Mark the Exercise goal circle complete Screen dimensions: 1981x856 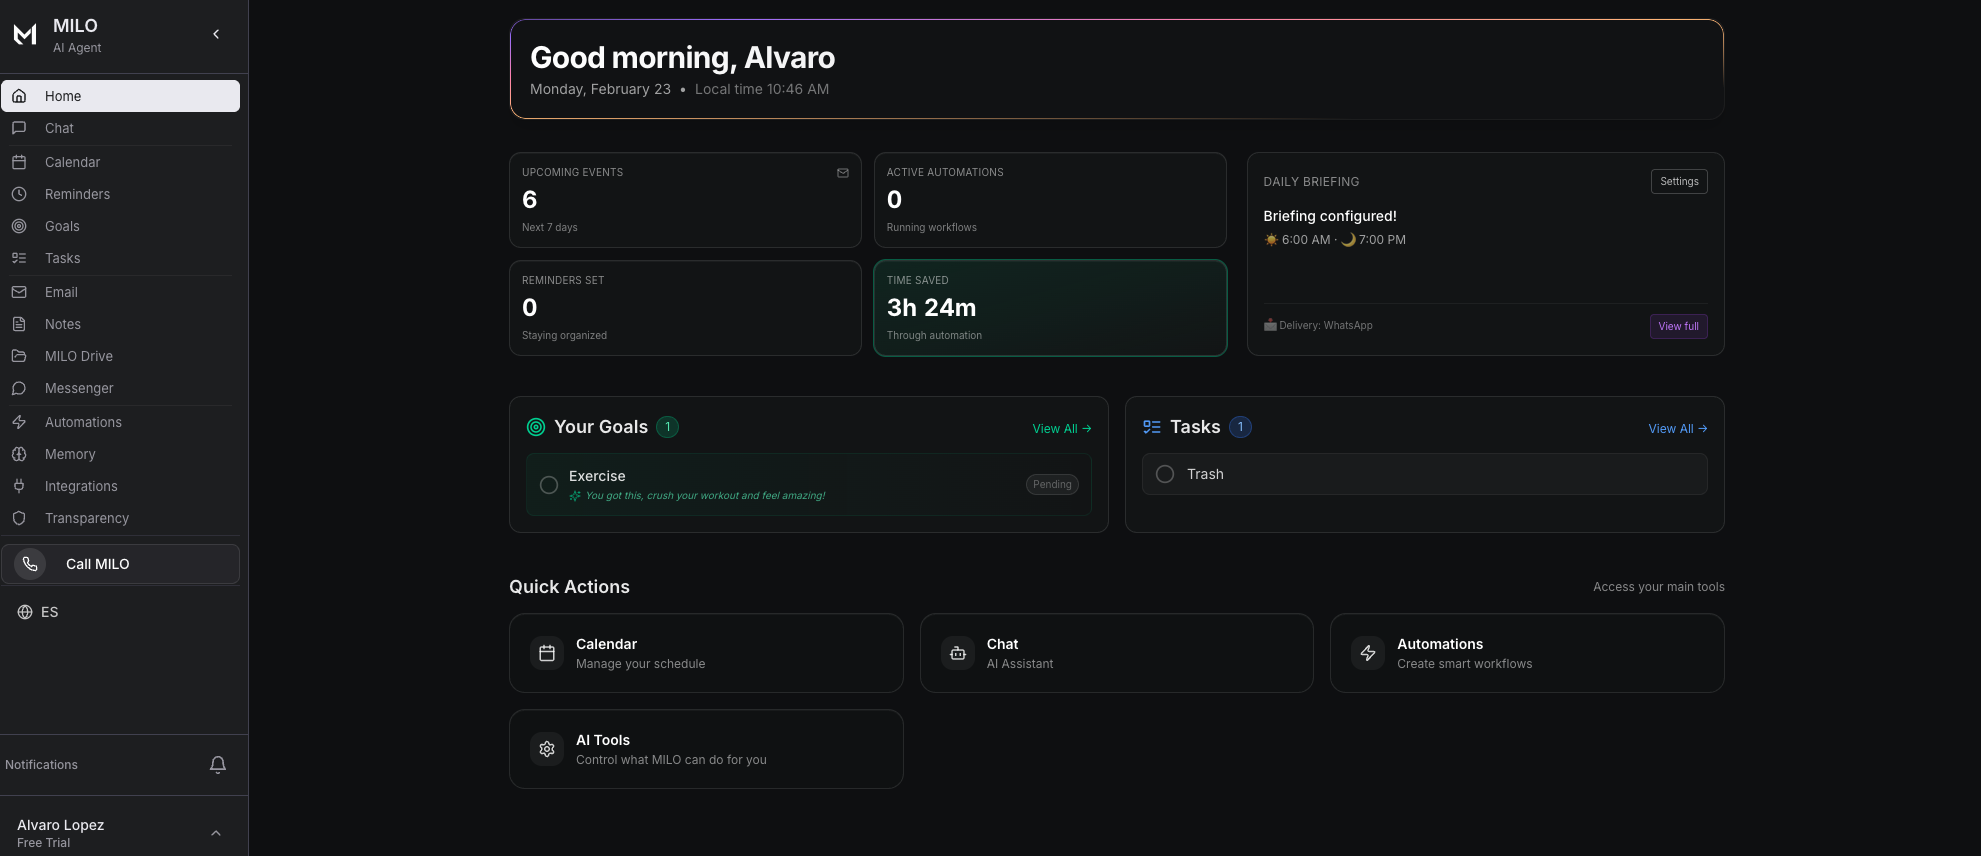tap(549, 485)
